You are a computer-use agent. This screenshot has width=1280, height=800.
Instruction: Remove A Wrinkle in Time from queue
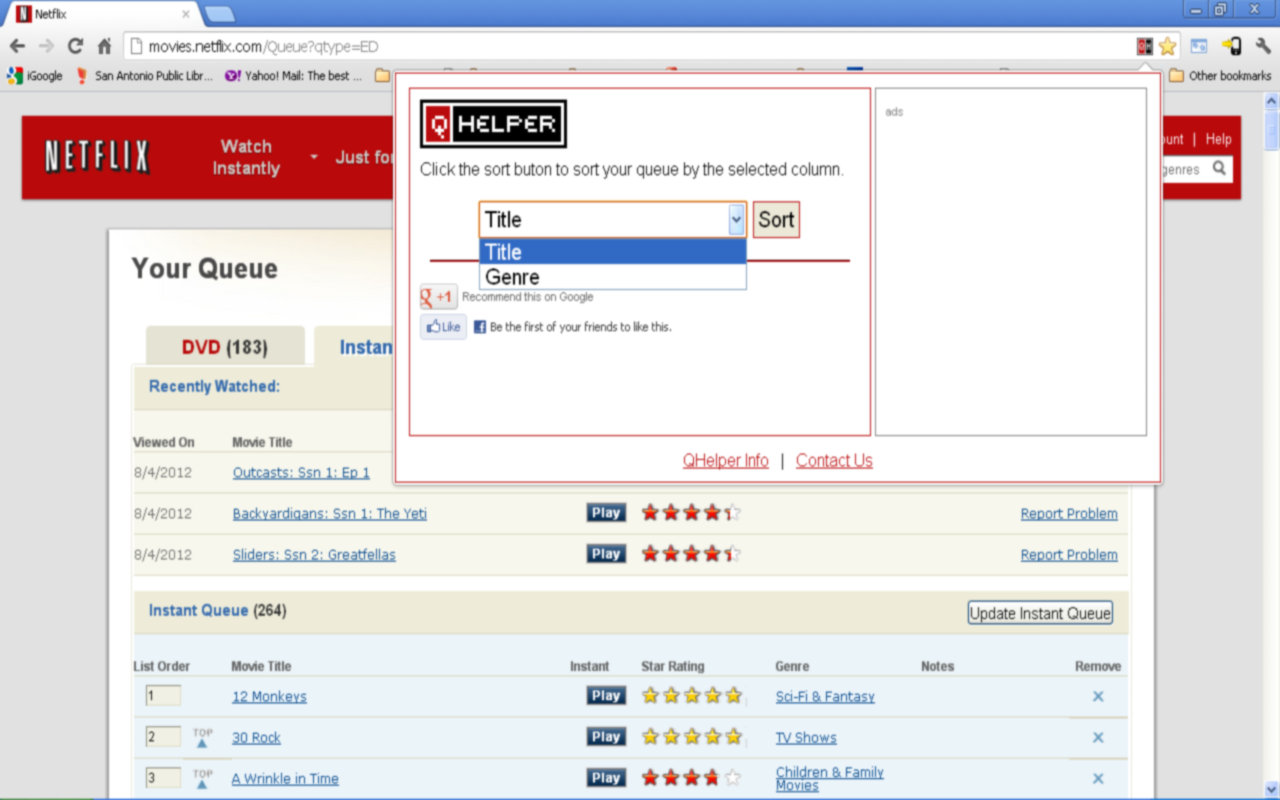pyautogui.click(x=1098, y=778)
